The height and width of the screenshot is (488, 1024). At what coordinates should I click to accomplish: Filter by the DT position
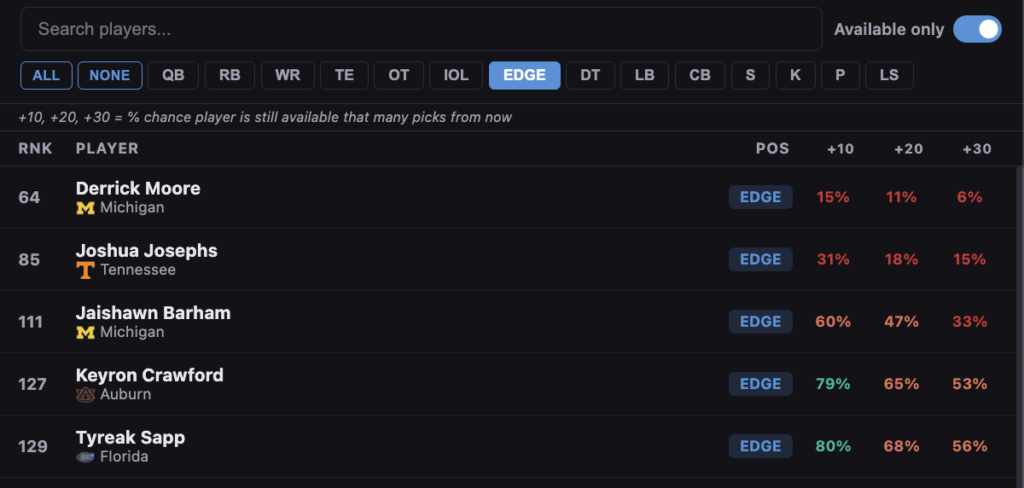tap(590, 75)
